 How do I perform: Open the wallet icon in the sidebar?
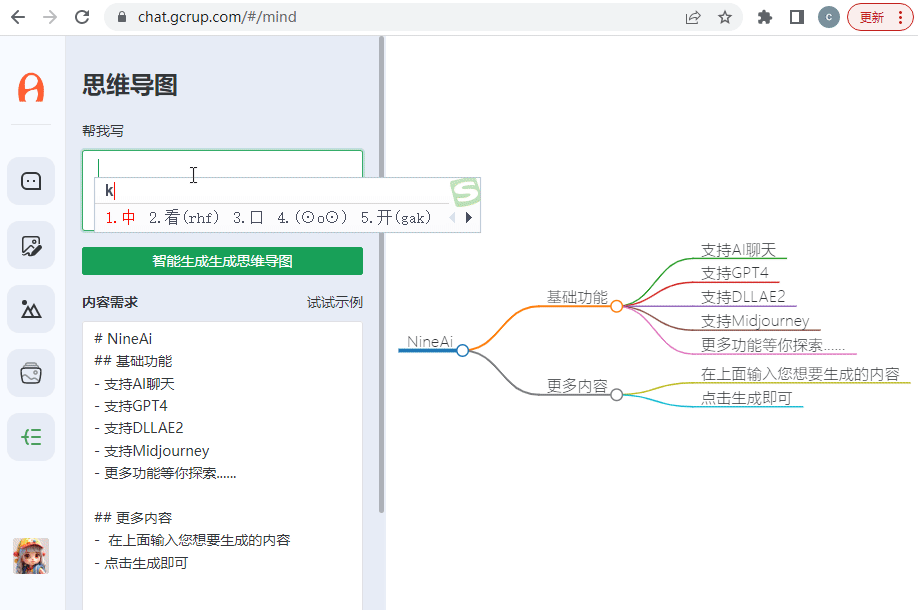coord(31,373)
